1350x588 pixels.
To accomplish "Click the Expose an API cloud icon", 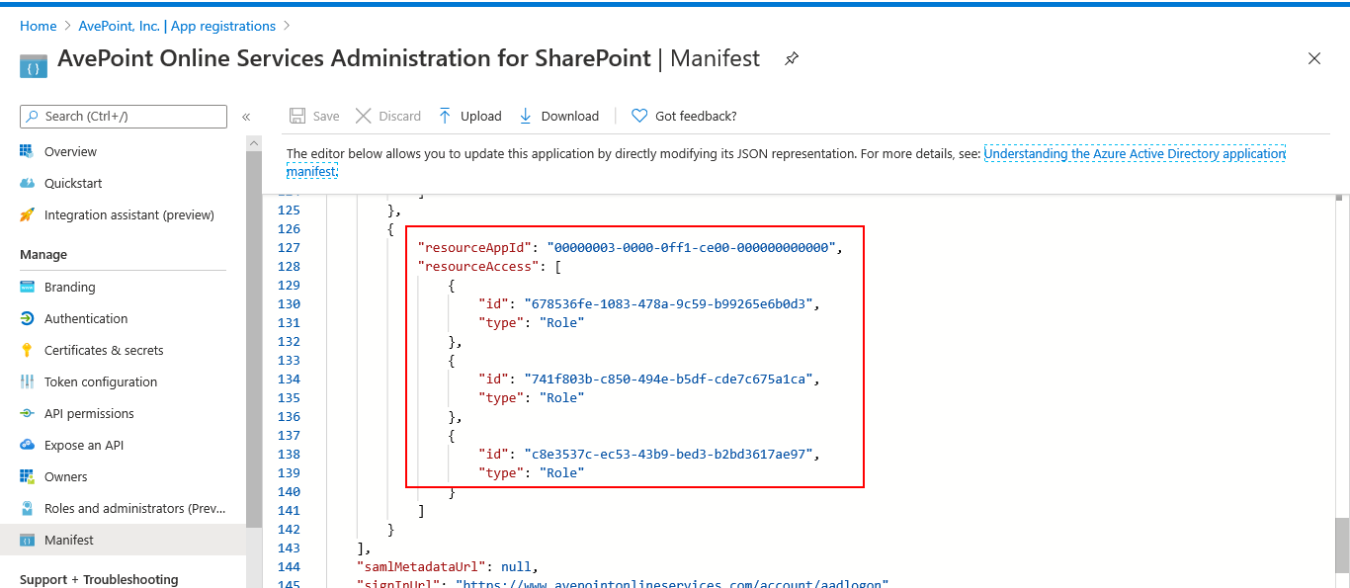I will 27,445.
